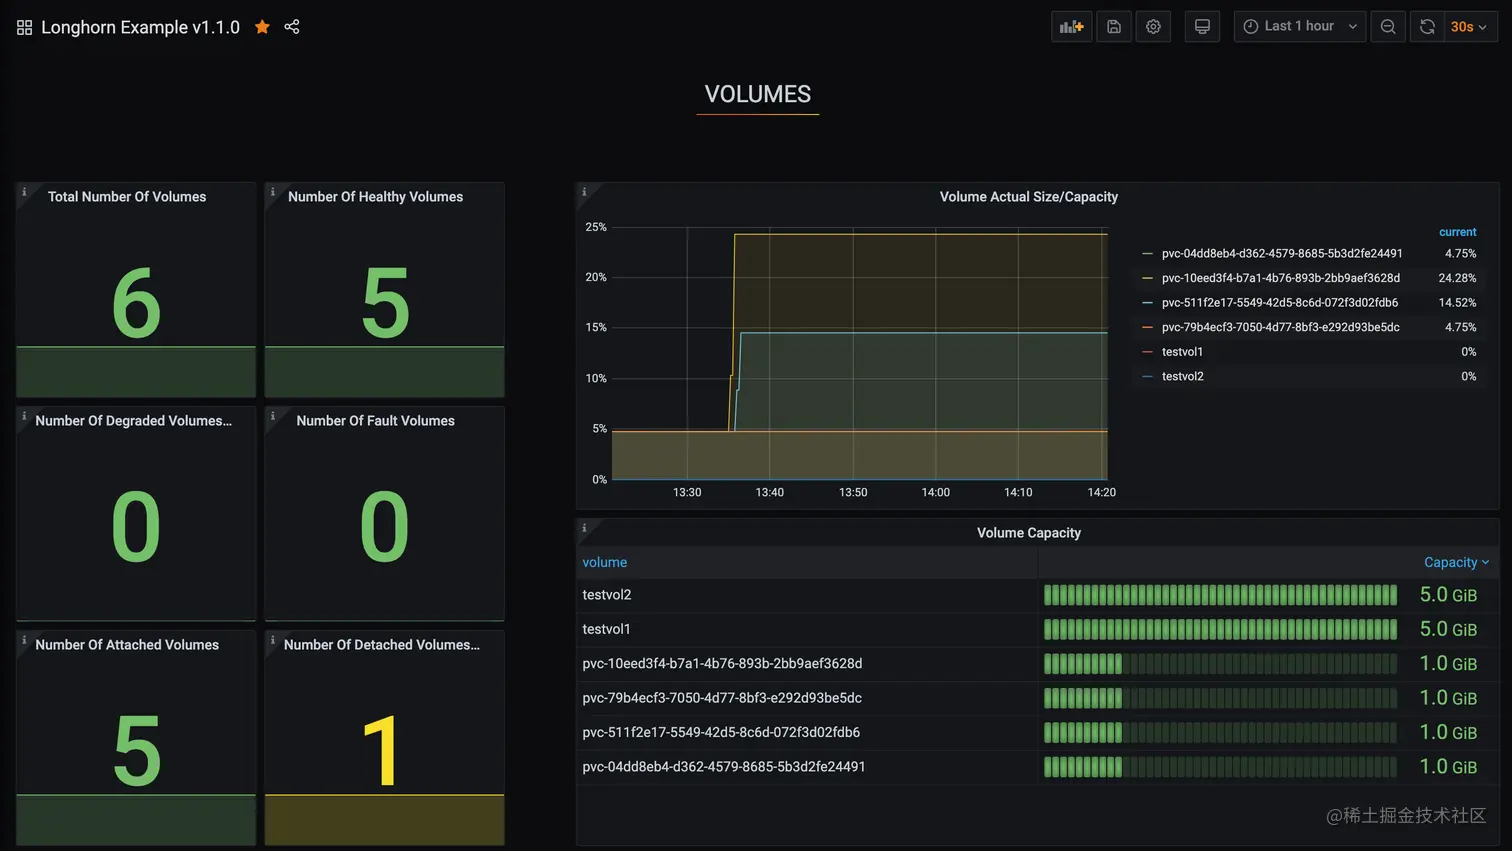Open dashboard settings gear icon

[1152, 26]
